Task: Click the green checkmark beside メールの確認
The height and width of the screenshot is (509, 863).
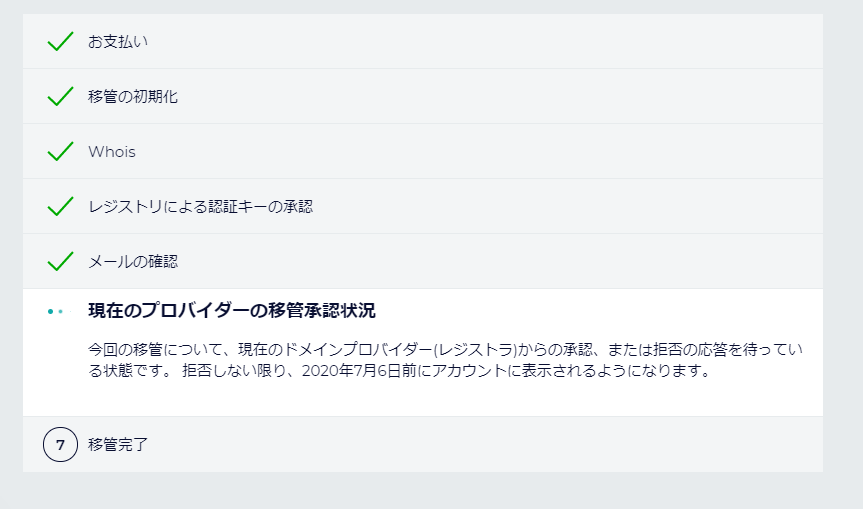Action: 60,261
